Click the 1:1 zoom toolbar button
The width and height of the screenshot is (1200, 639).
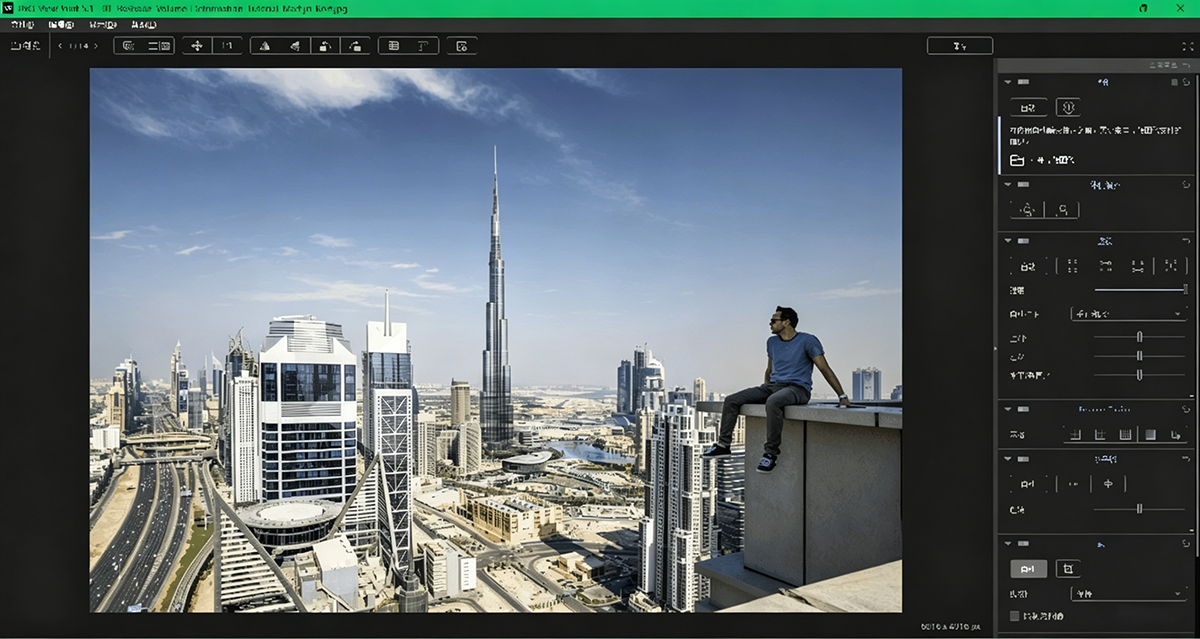point(227,46)
